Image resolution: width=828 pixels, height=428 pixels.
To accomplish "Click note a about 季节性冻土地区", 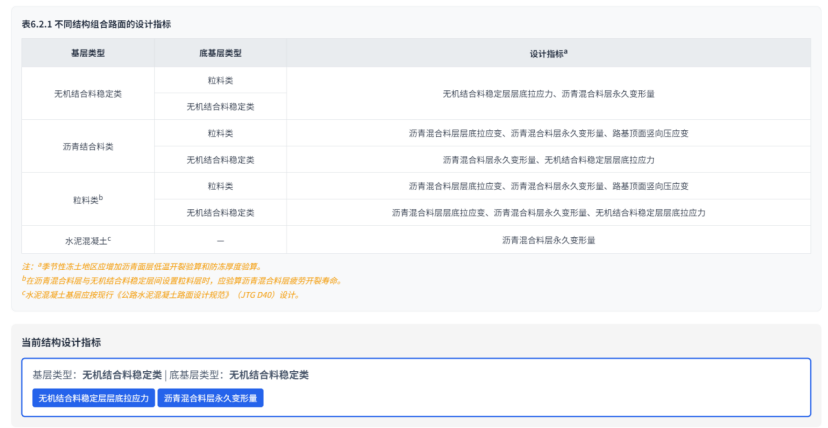I will point(142,266).
